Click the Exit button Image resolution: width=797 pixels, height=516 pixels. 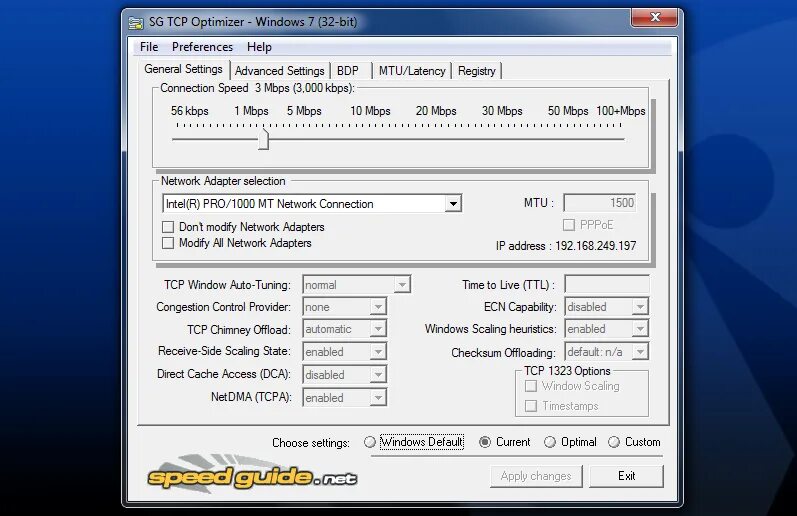click(x=626, y=476)
